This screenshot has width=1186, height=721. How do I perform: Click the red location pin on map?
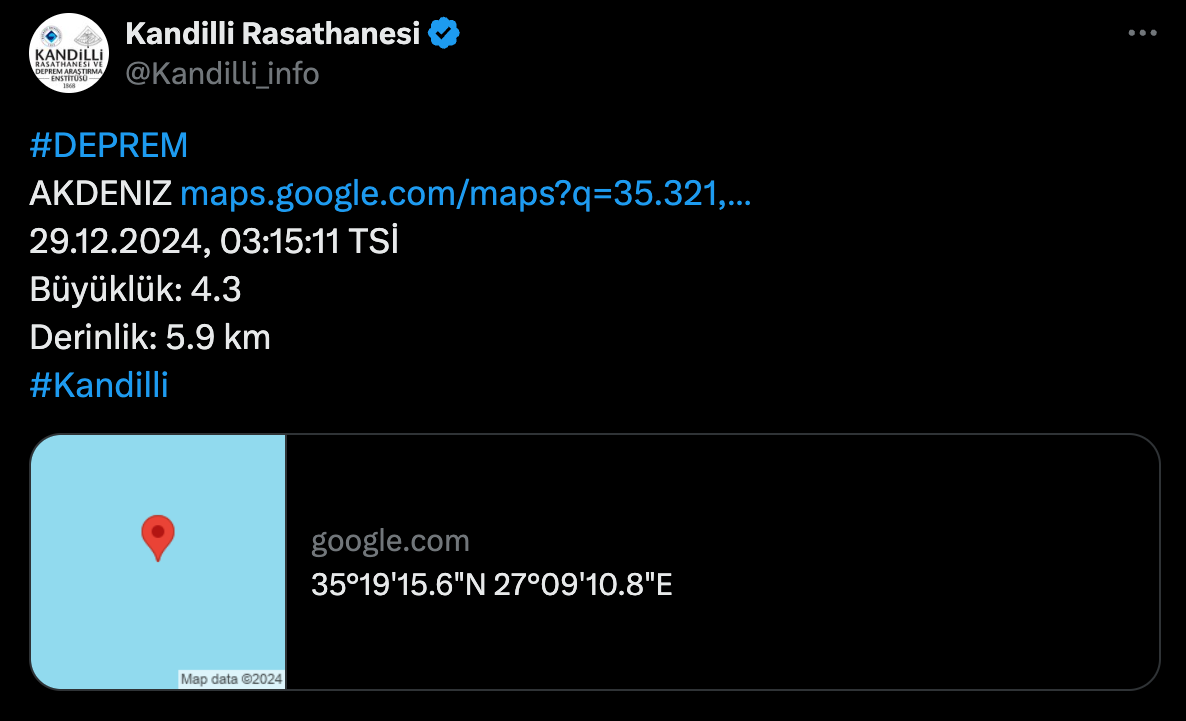click(x=158, y=536)
